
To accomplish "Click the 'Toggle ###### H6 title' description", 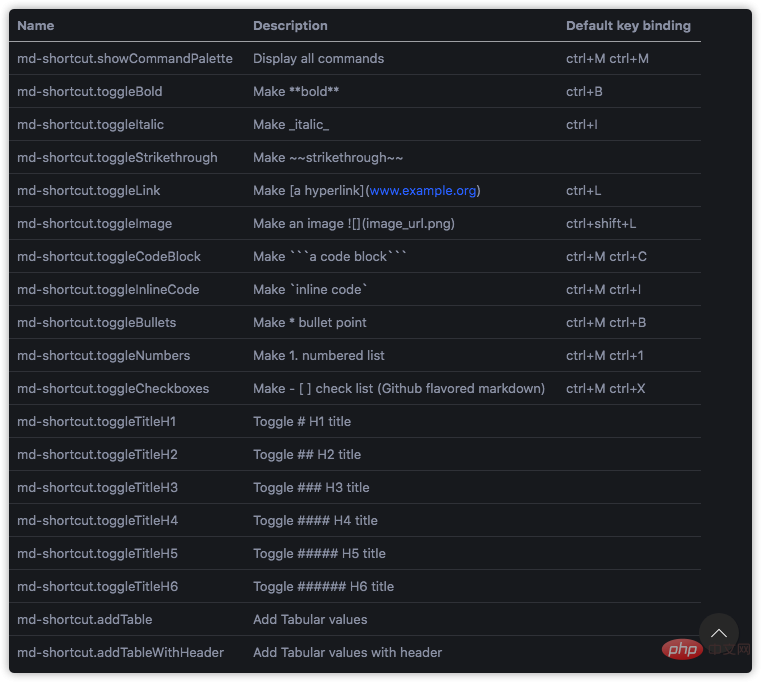I will [323, 587].
